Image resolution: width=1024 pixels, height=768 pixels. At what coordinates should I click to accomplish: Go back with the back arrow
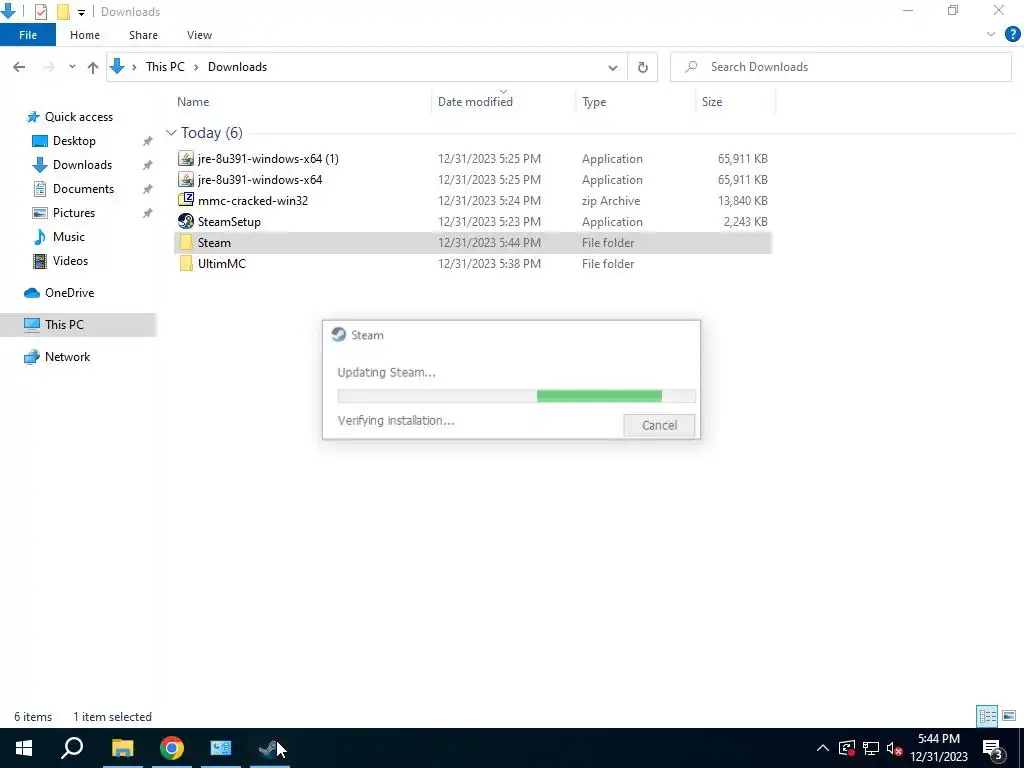(19, 67)
